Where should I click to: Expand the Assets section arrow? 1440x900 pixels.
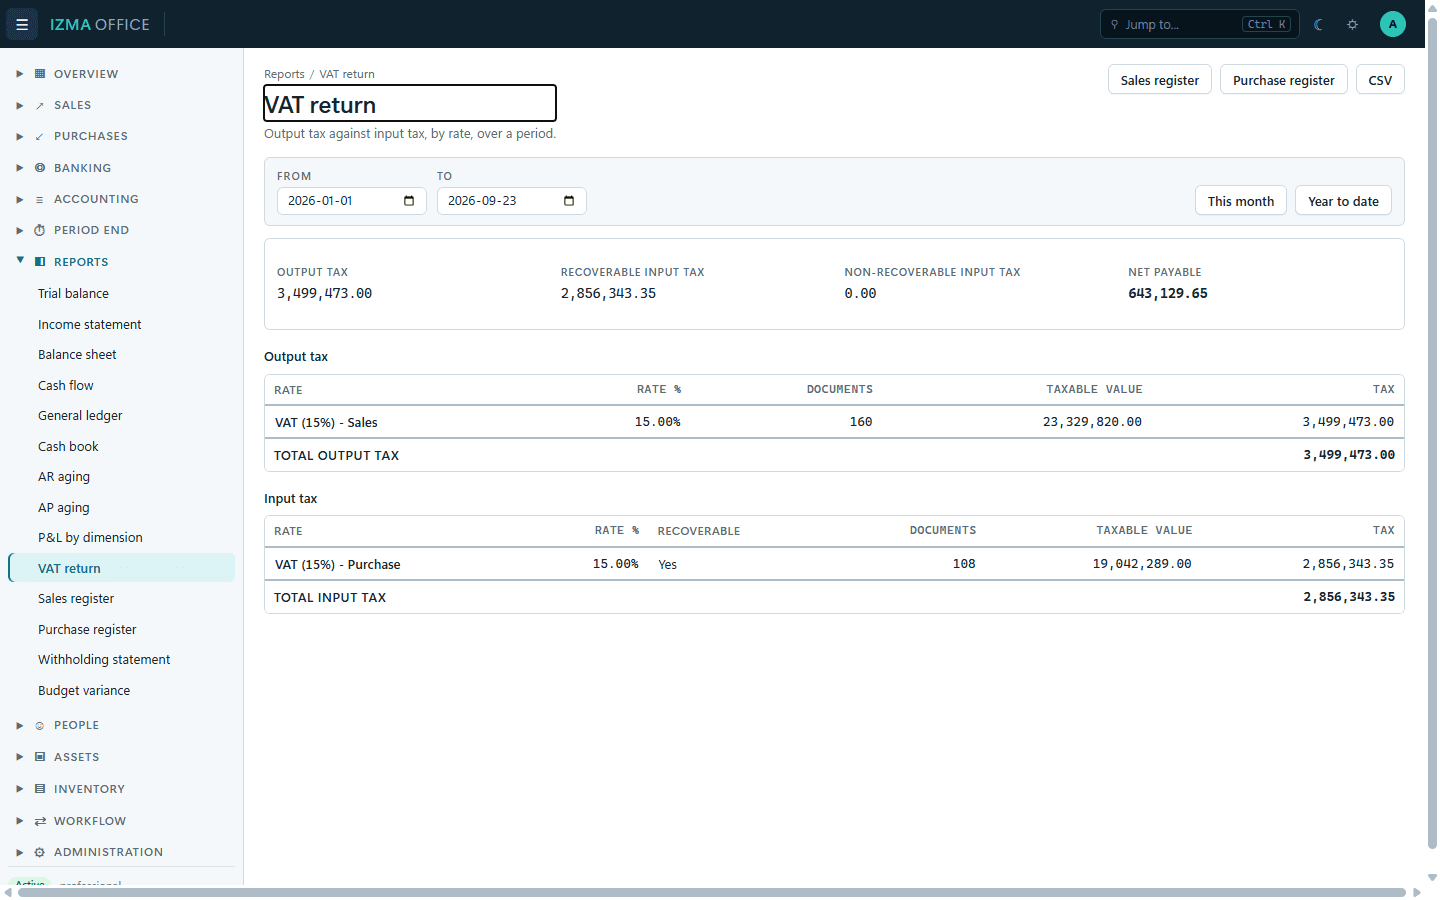(19, 757)
